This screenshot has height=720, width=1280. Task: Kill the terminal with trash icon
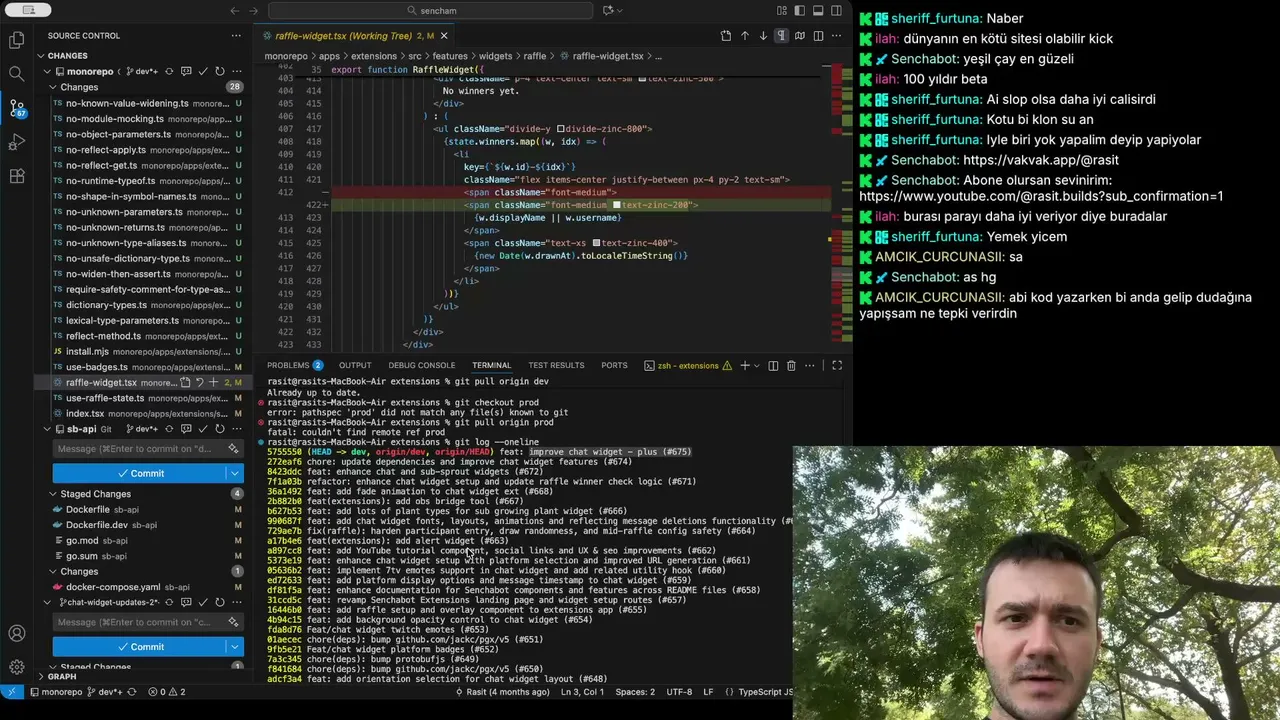[791, 366]
